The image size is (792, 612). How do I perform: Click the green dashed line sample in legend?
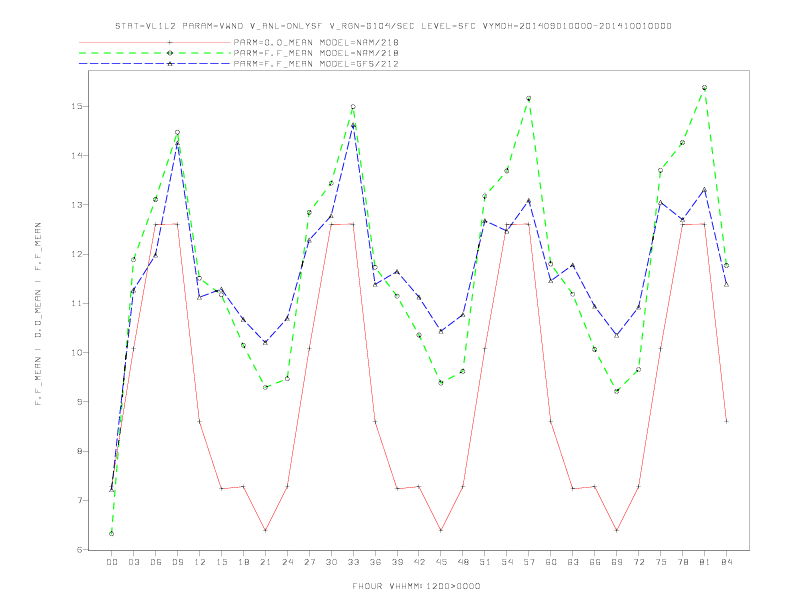coord(155,53)
